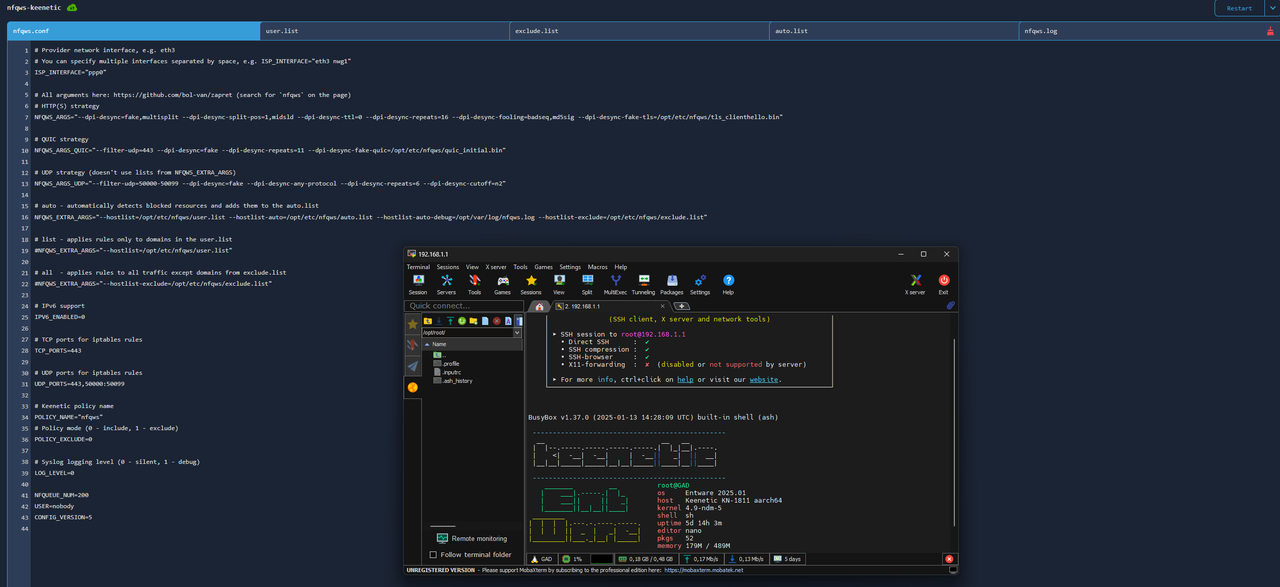1280x587 pixels.
Task: Open the home tab in MobaXterm
Action: (539, 306)
